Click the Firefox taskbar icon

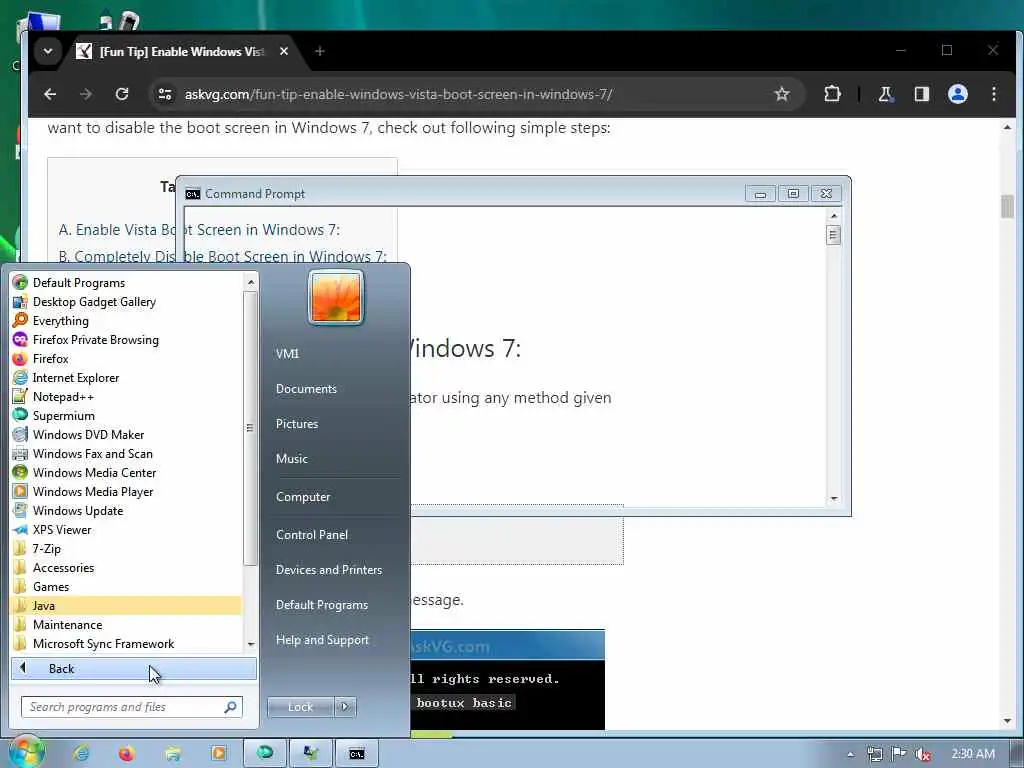click(x=127, y=754)
